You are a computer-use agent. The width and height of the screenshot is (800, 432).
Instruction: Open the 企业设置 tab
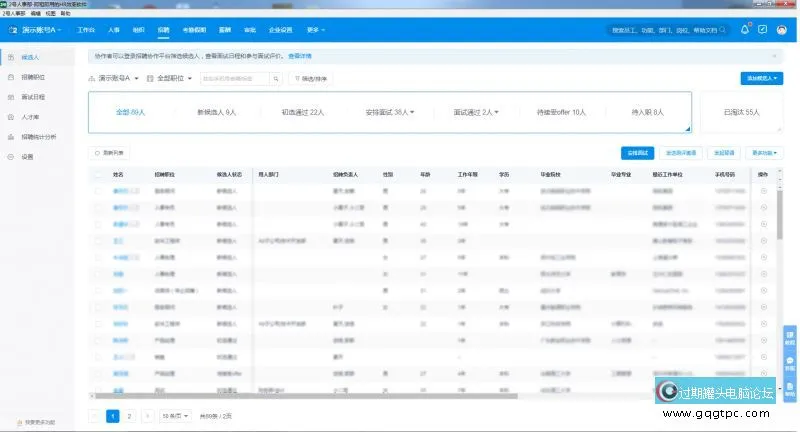(281, 30)
